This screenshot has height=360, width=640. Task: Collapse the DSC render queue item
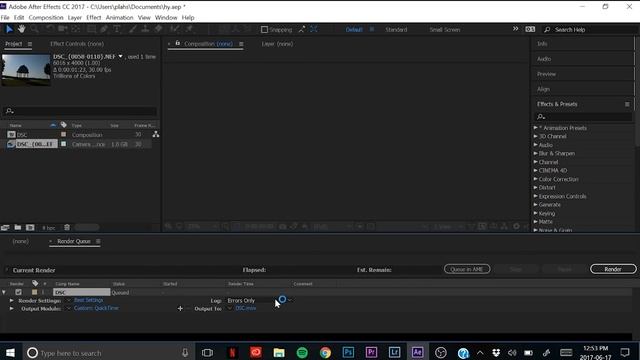[4, 292]
